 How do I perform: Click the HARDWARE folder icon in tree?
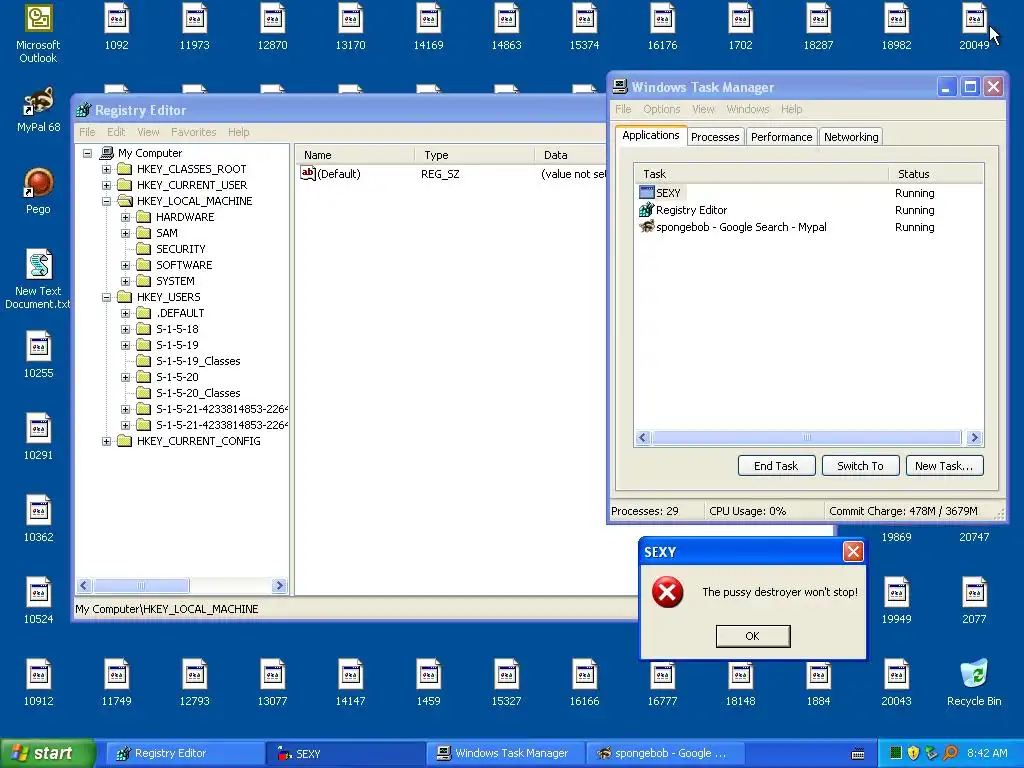pyautogui.click(x=144, y=217)
